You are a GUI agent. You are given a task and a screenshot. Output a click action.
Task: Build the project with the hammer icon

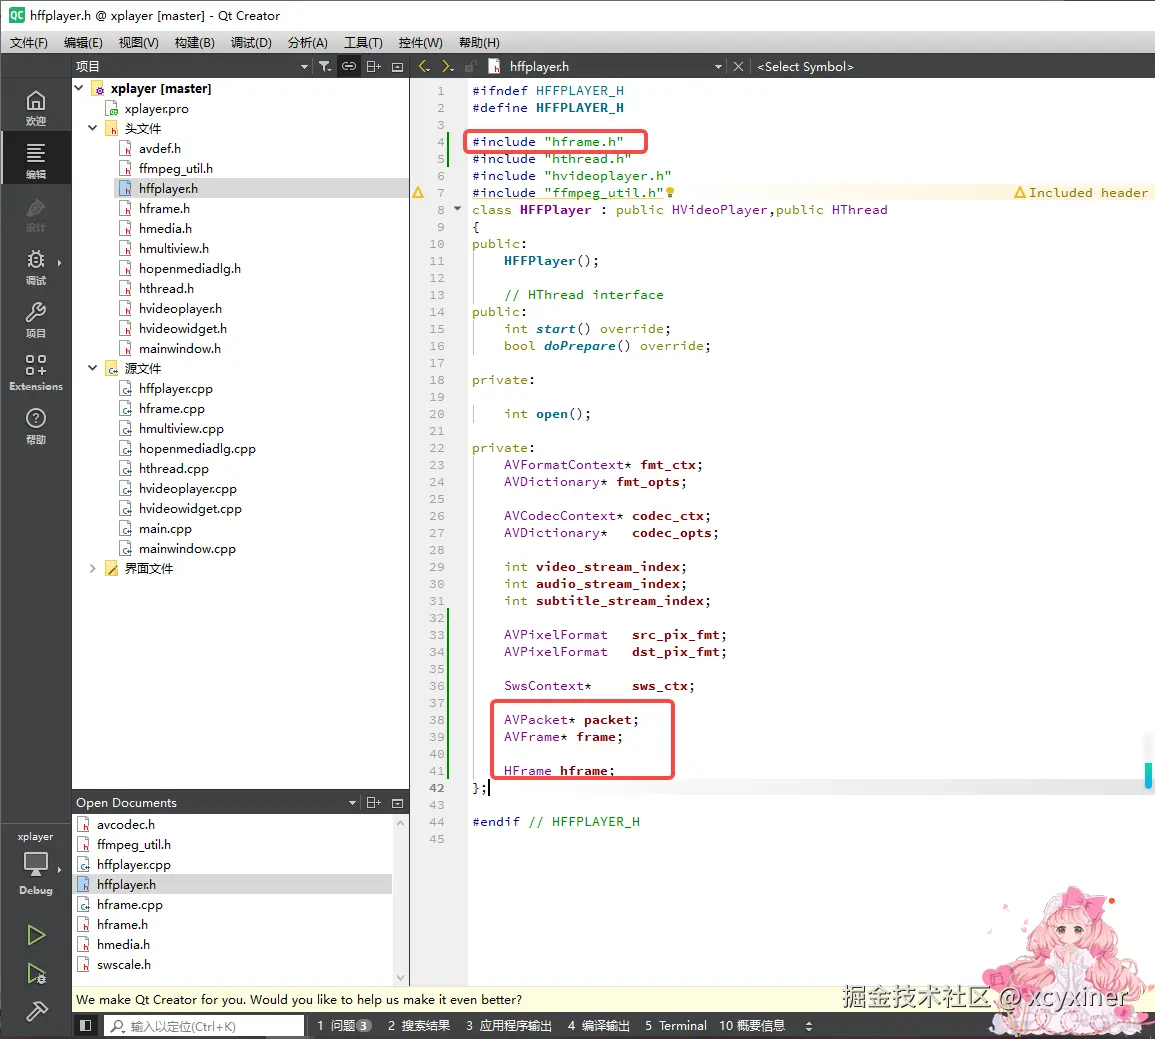click(x=36, y=1012)
